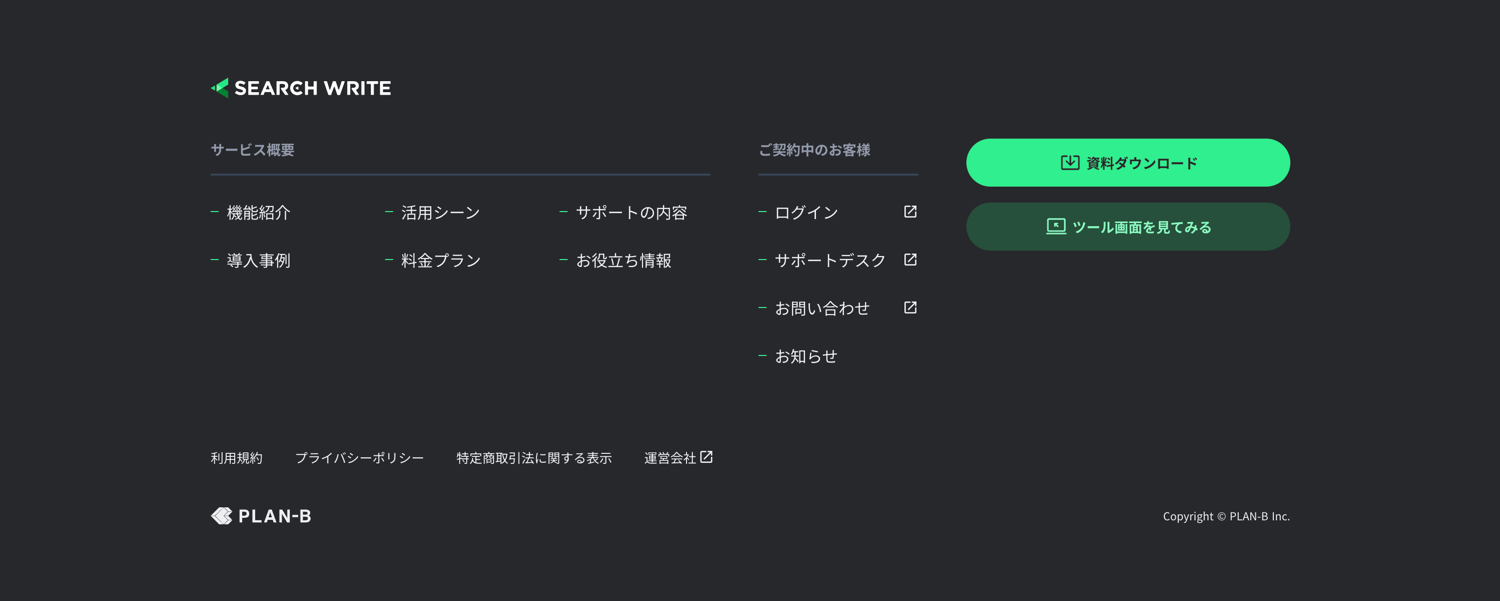Click the external link icon beside サポートデスク
The image size is (1500, 601).
click(x=910, y=260)
